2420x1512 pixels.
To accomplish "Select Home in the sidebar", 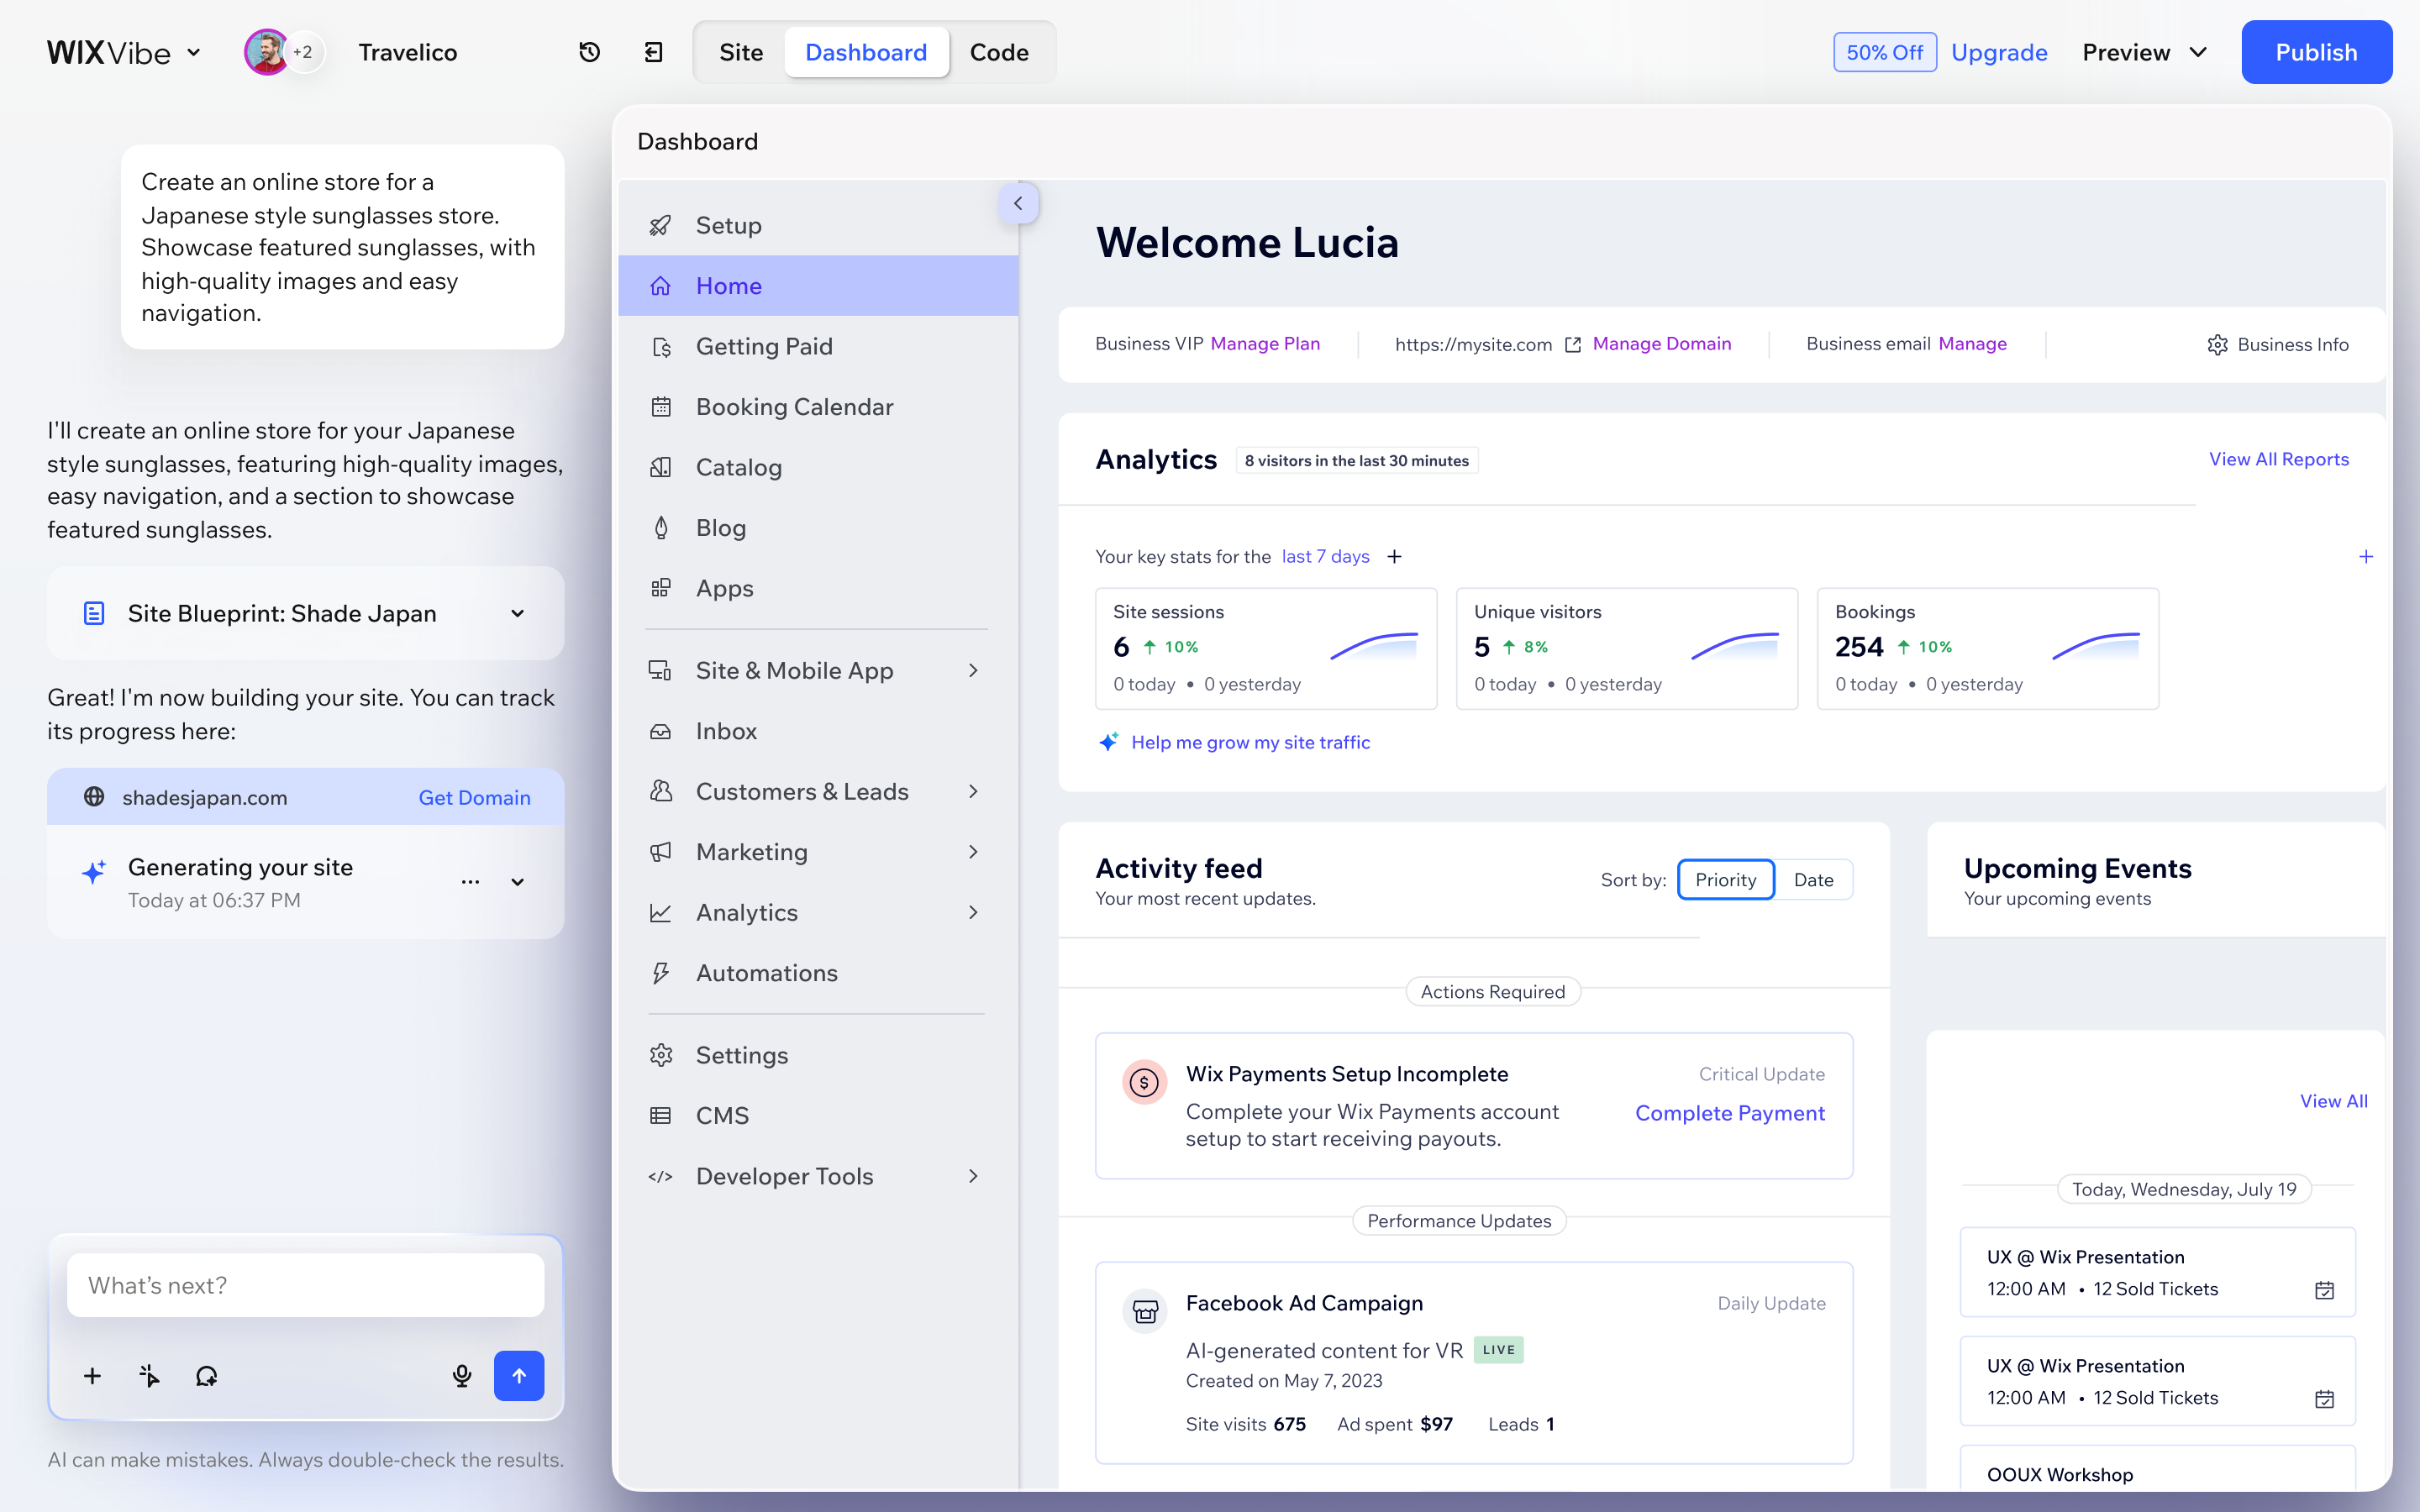I will pos(818,286).
